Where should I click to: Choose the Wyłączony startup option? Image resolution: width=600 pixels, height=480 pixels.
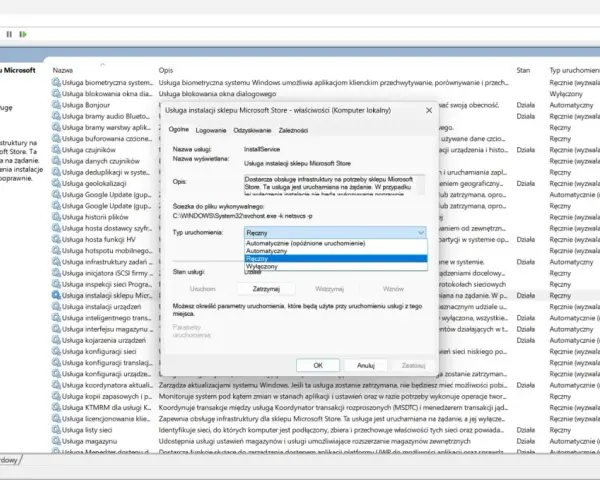(336, 266)
